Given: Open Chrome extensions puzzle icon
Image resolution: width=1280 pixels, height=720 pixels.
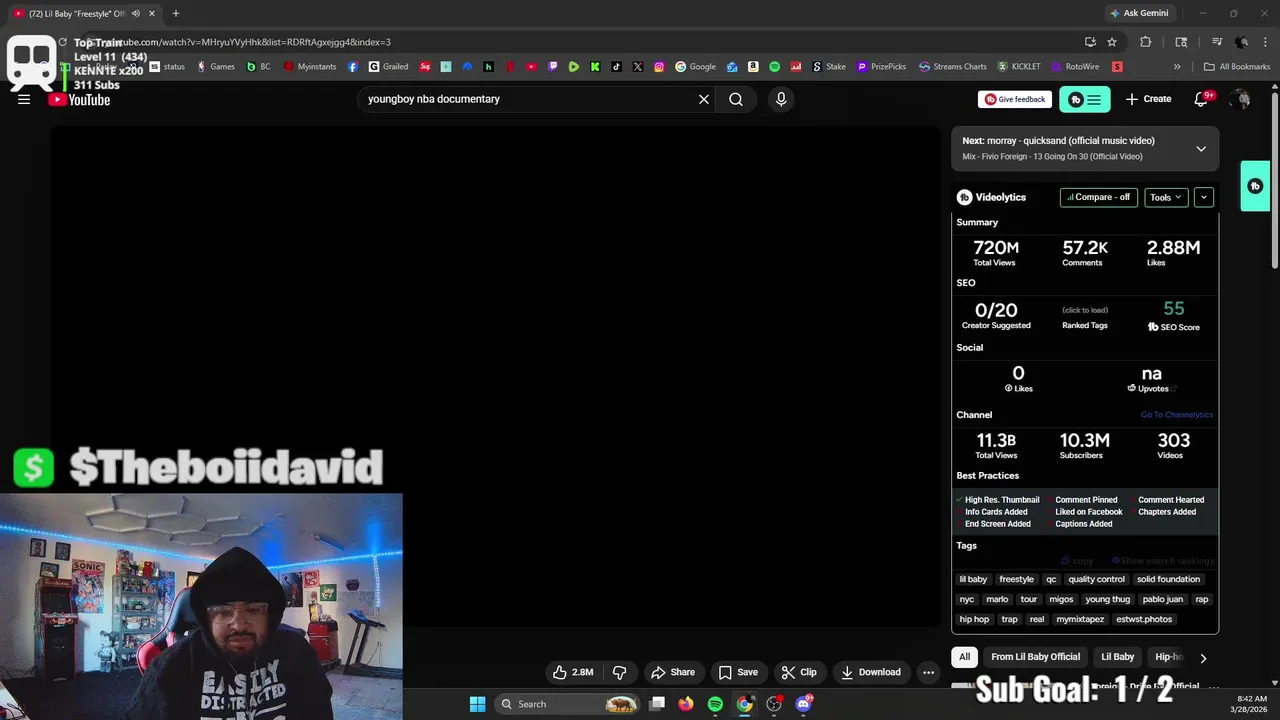Looking at the screenshot, I should tap(1146, 42).
